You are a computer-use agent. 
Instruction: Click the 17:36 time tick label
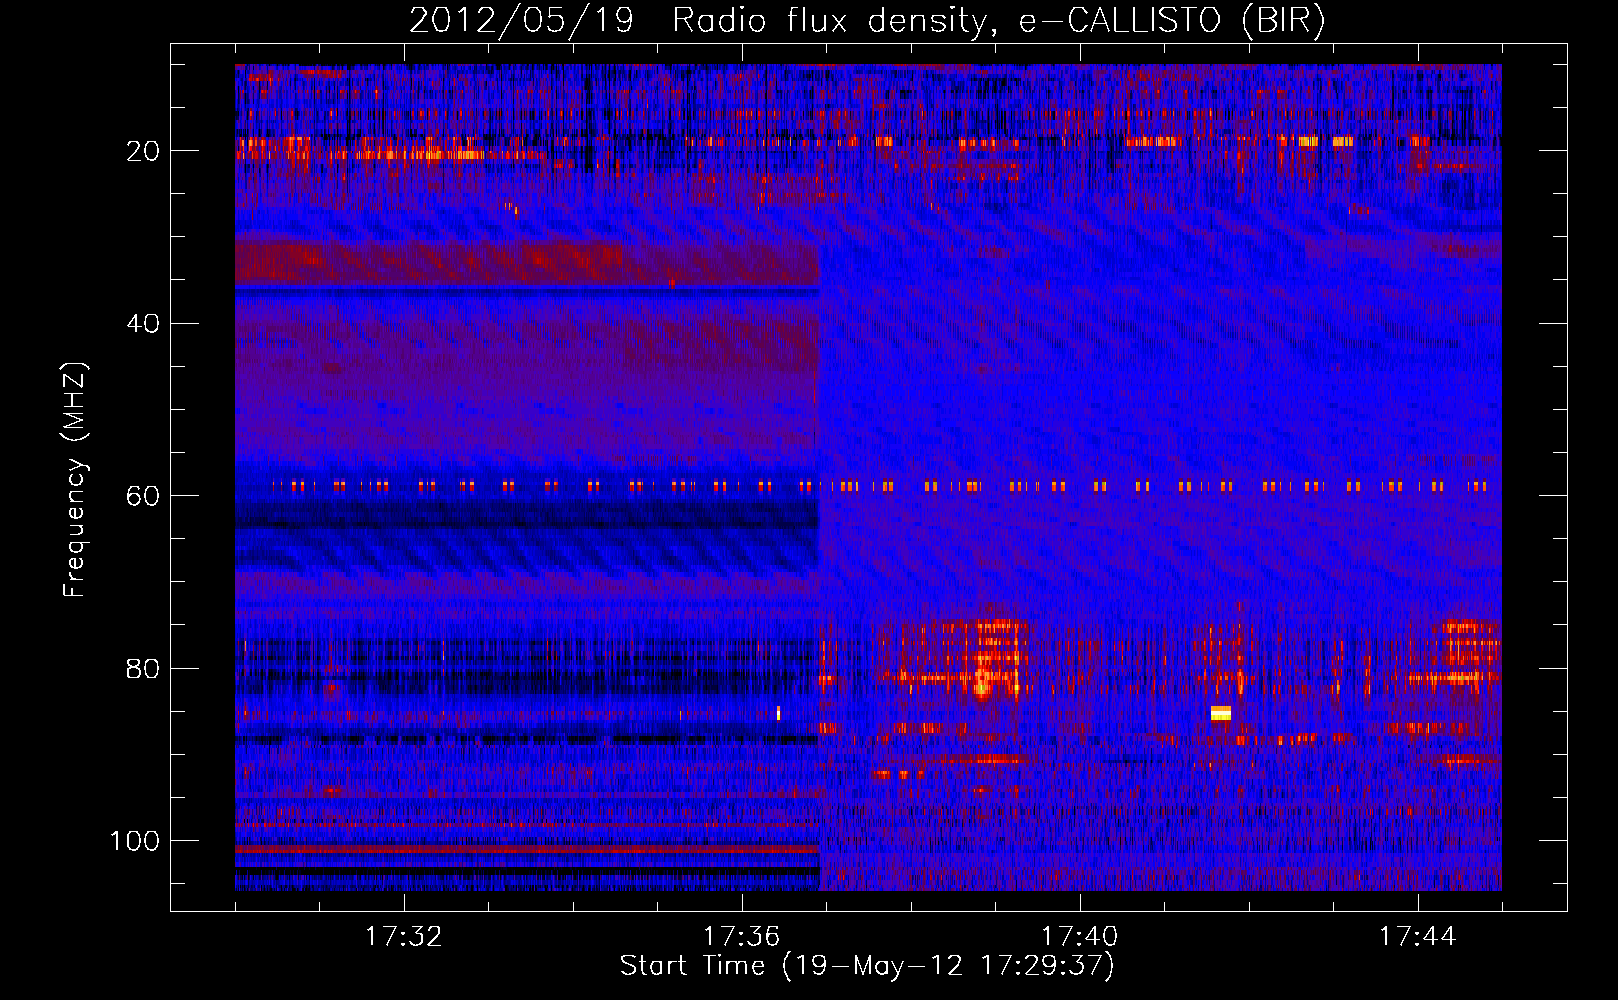[742, 937]
